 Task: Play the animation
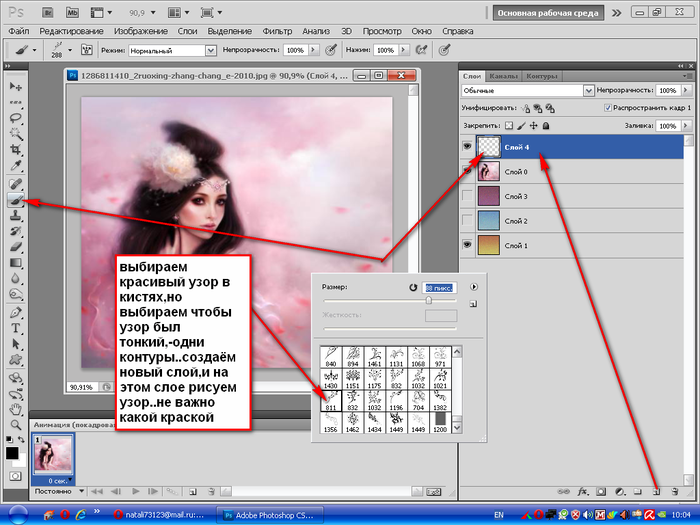[x=135, y=492]
